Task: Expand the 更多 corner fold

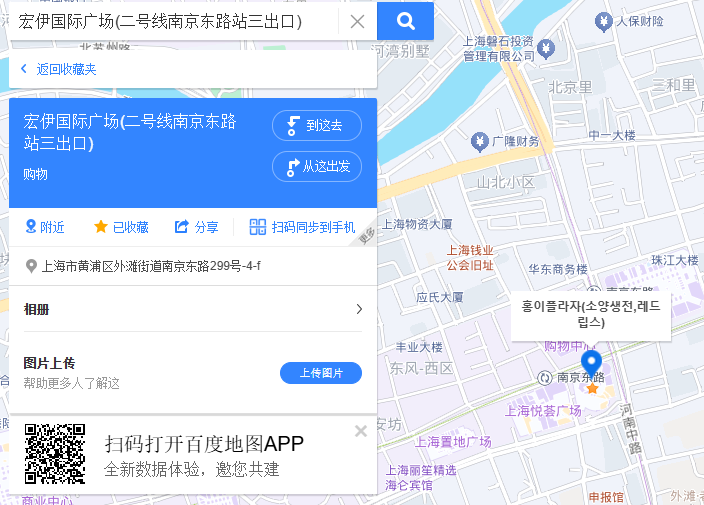Action: coord(366,235)
